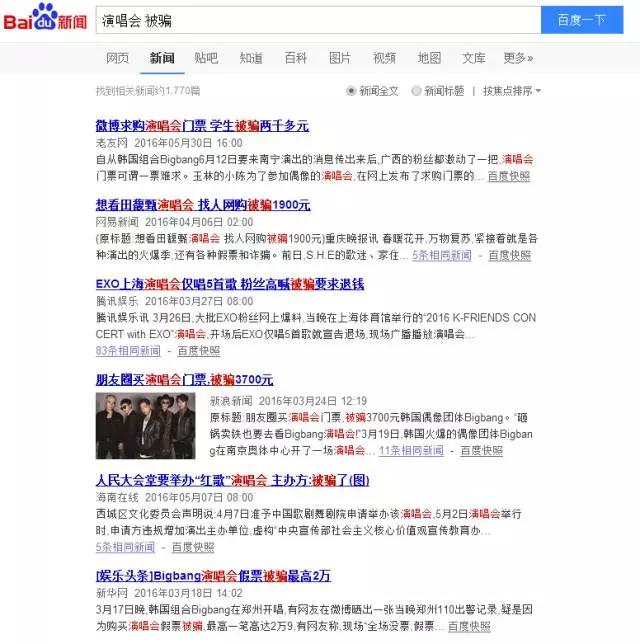The width and height of the screenshot is (640, 644).
Task: Open headline 微博求购演唱会门票 学生被骗两千多元
Action: click(202, 126)
